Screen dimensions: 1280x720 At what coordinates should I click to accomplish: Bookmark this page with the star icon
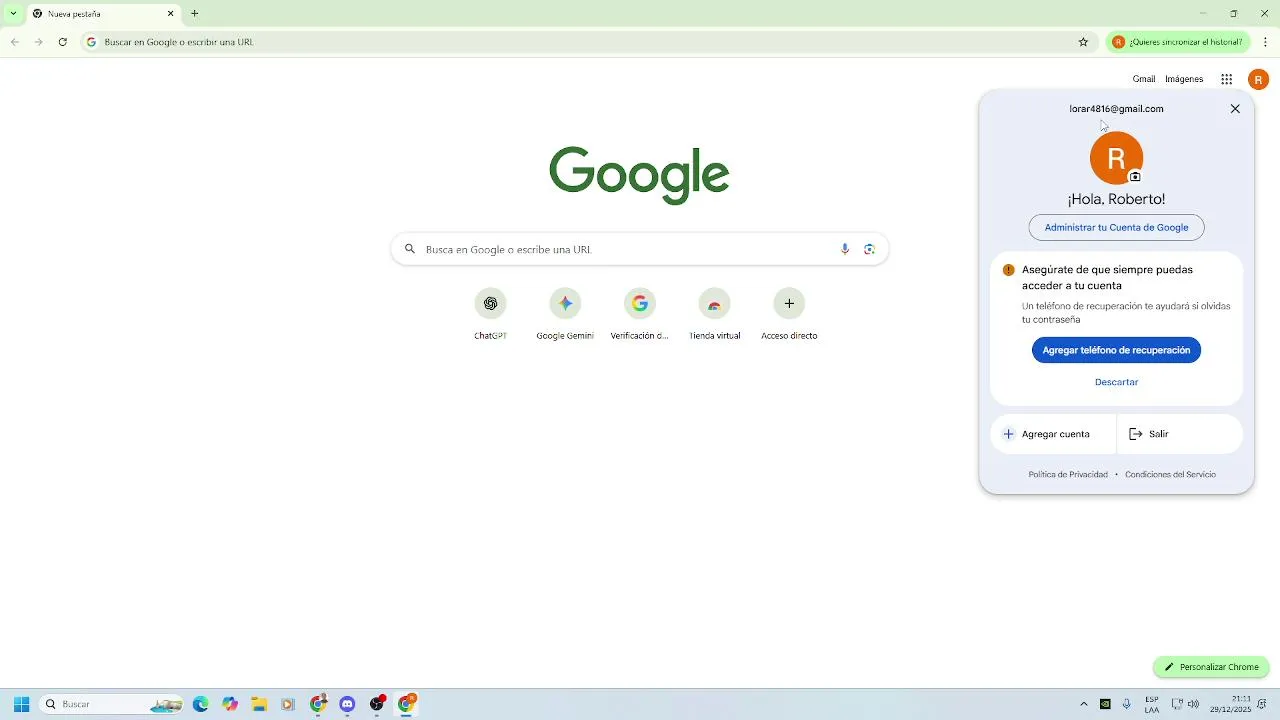point(1083,42)
